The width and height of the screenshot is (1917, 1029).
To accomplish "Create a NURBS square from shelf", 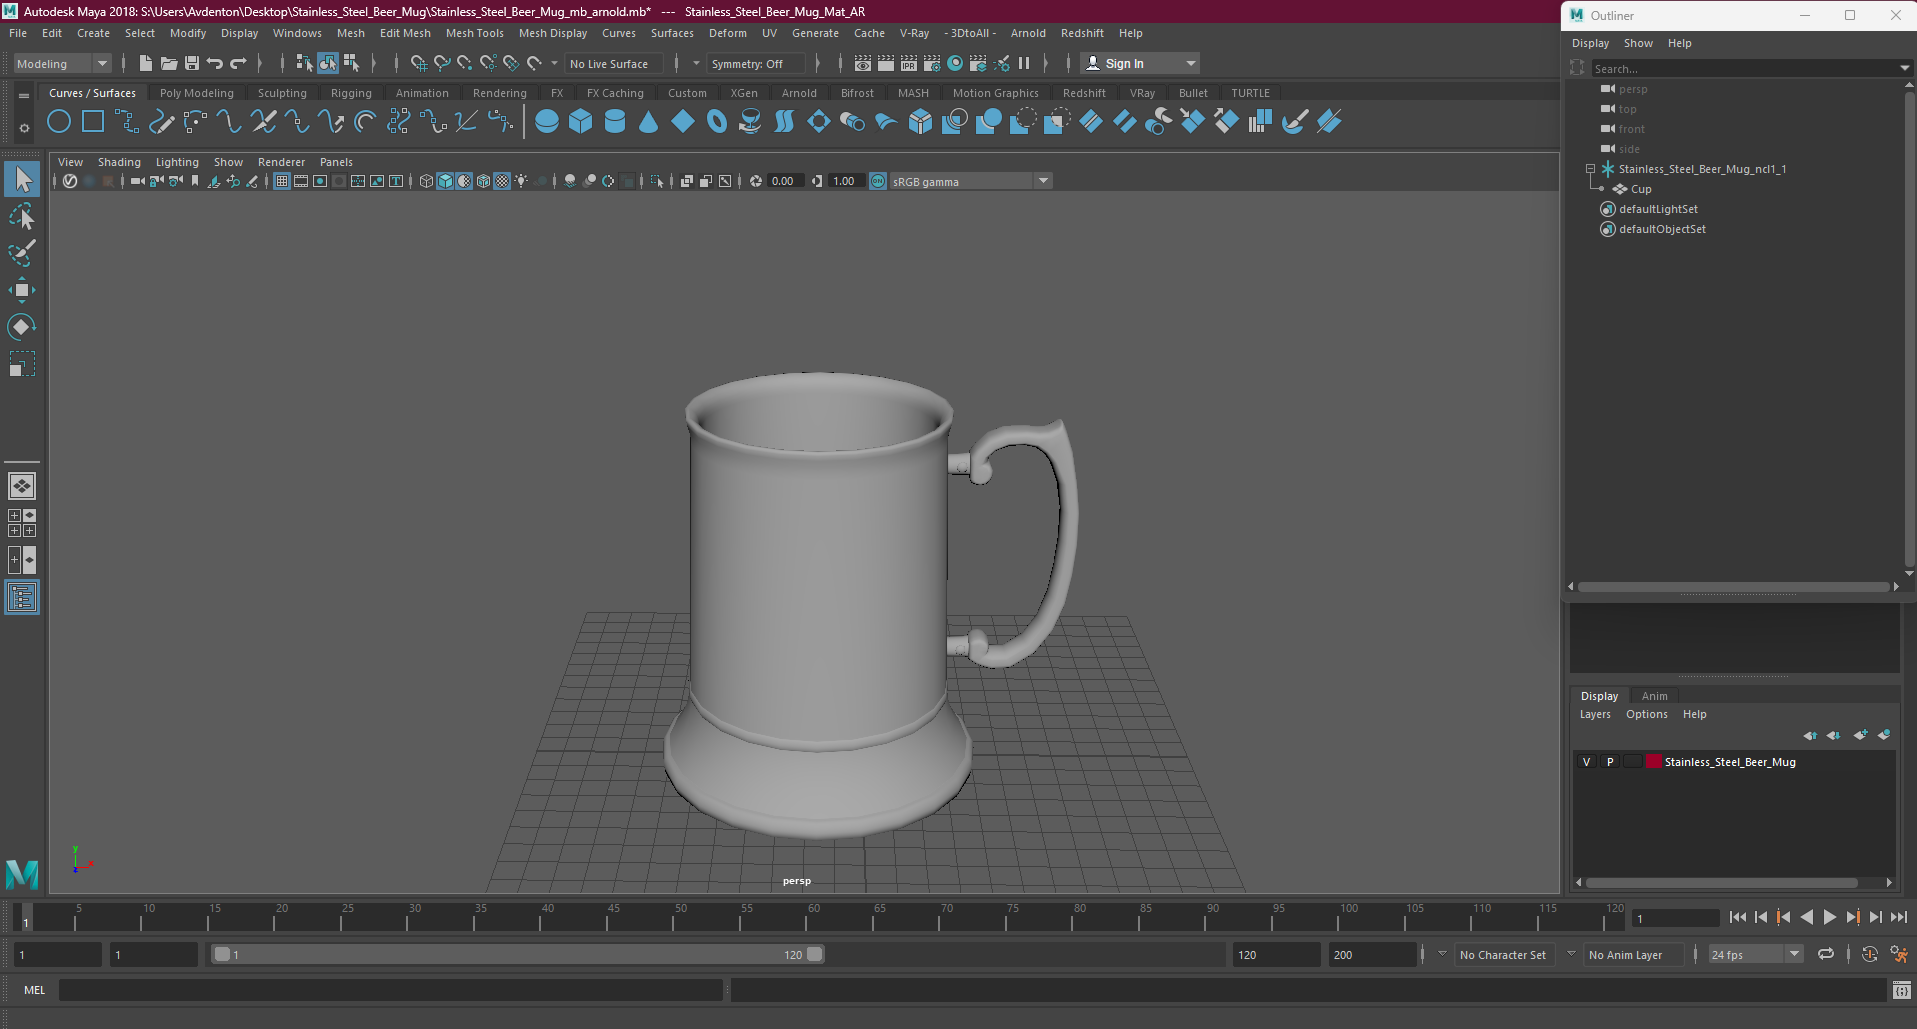I will click(93, 122).
